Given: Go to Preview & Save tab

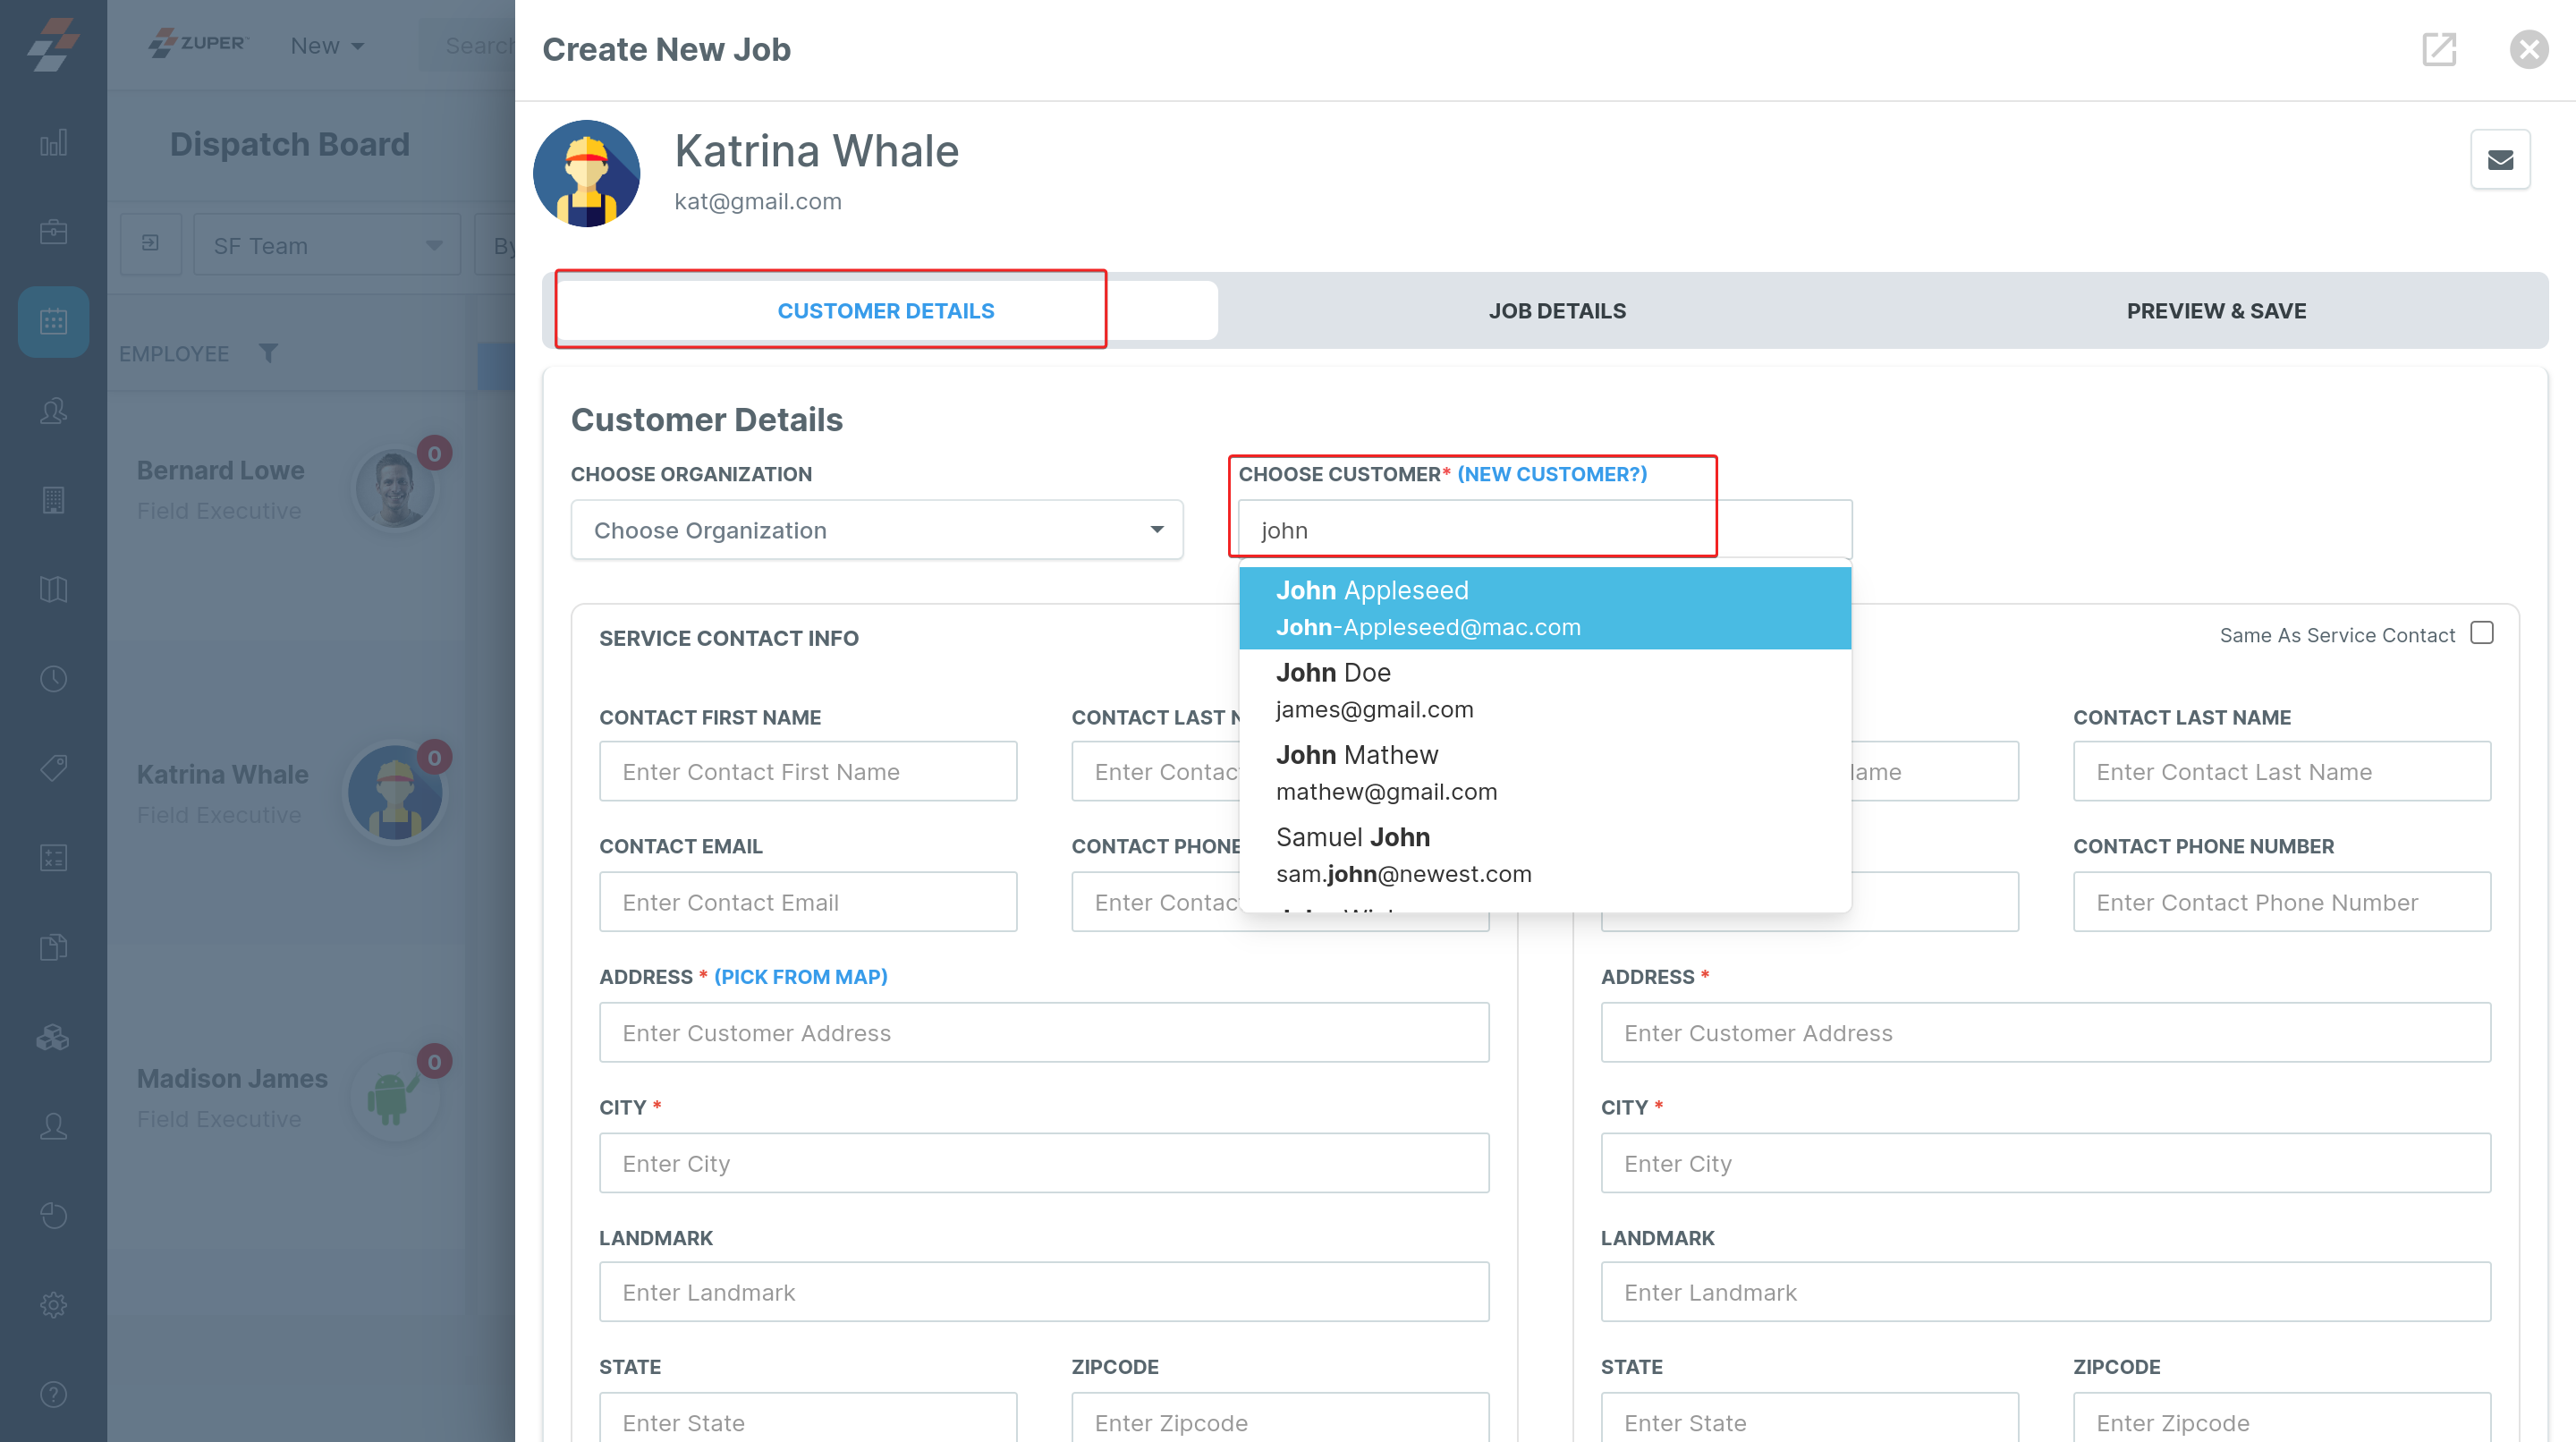Looking at the screenshot, I should 2215,311.
